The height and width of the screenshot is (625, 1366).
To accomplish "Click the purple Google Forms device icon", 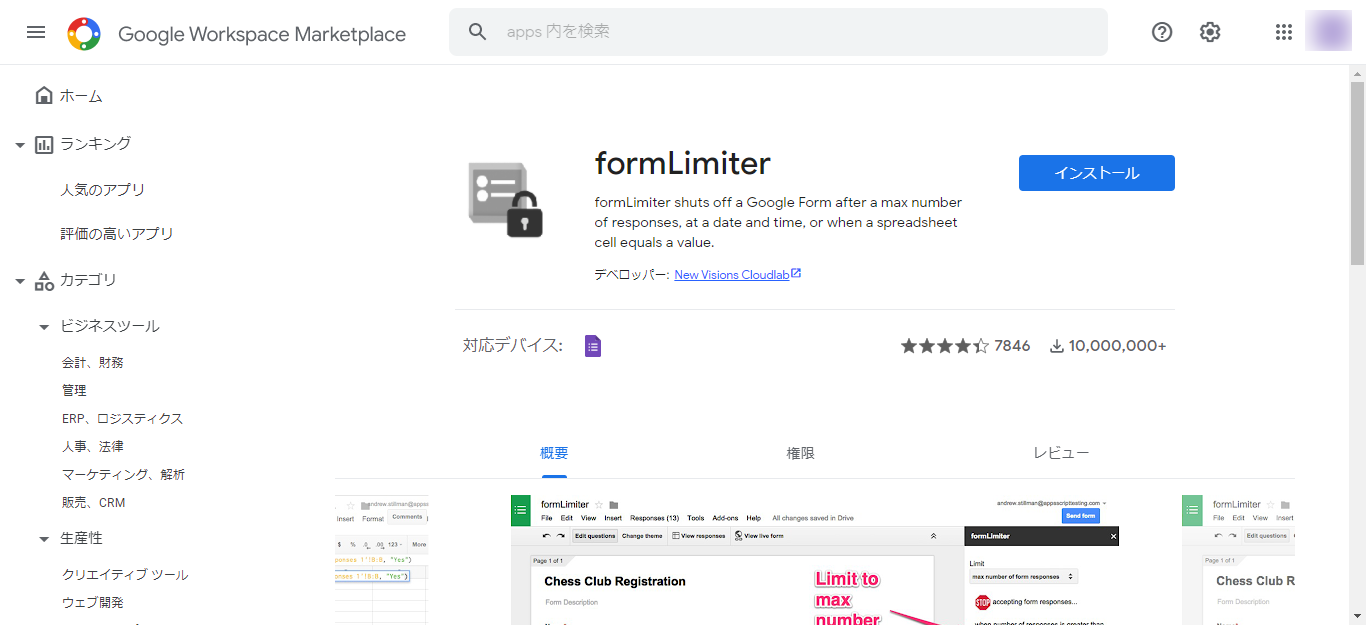I will click(593, 346).
